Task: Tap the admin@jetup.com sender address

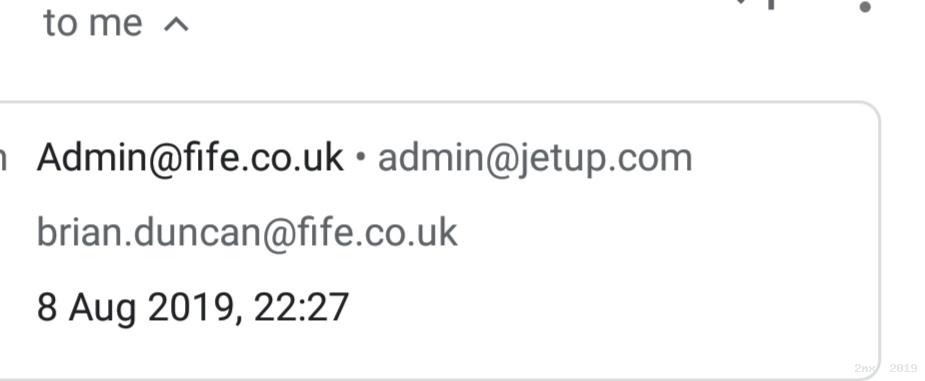Action: [534, 159]
